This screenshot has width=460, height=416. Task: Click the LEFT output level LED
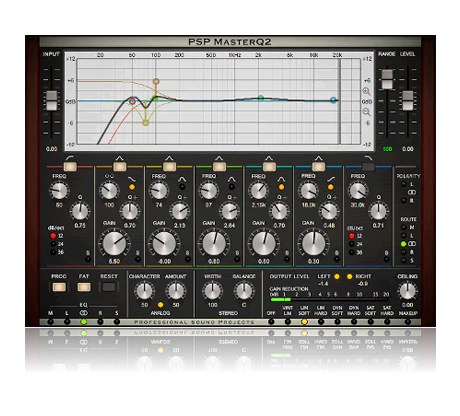337,276
